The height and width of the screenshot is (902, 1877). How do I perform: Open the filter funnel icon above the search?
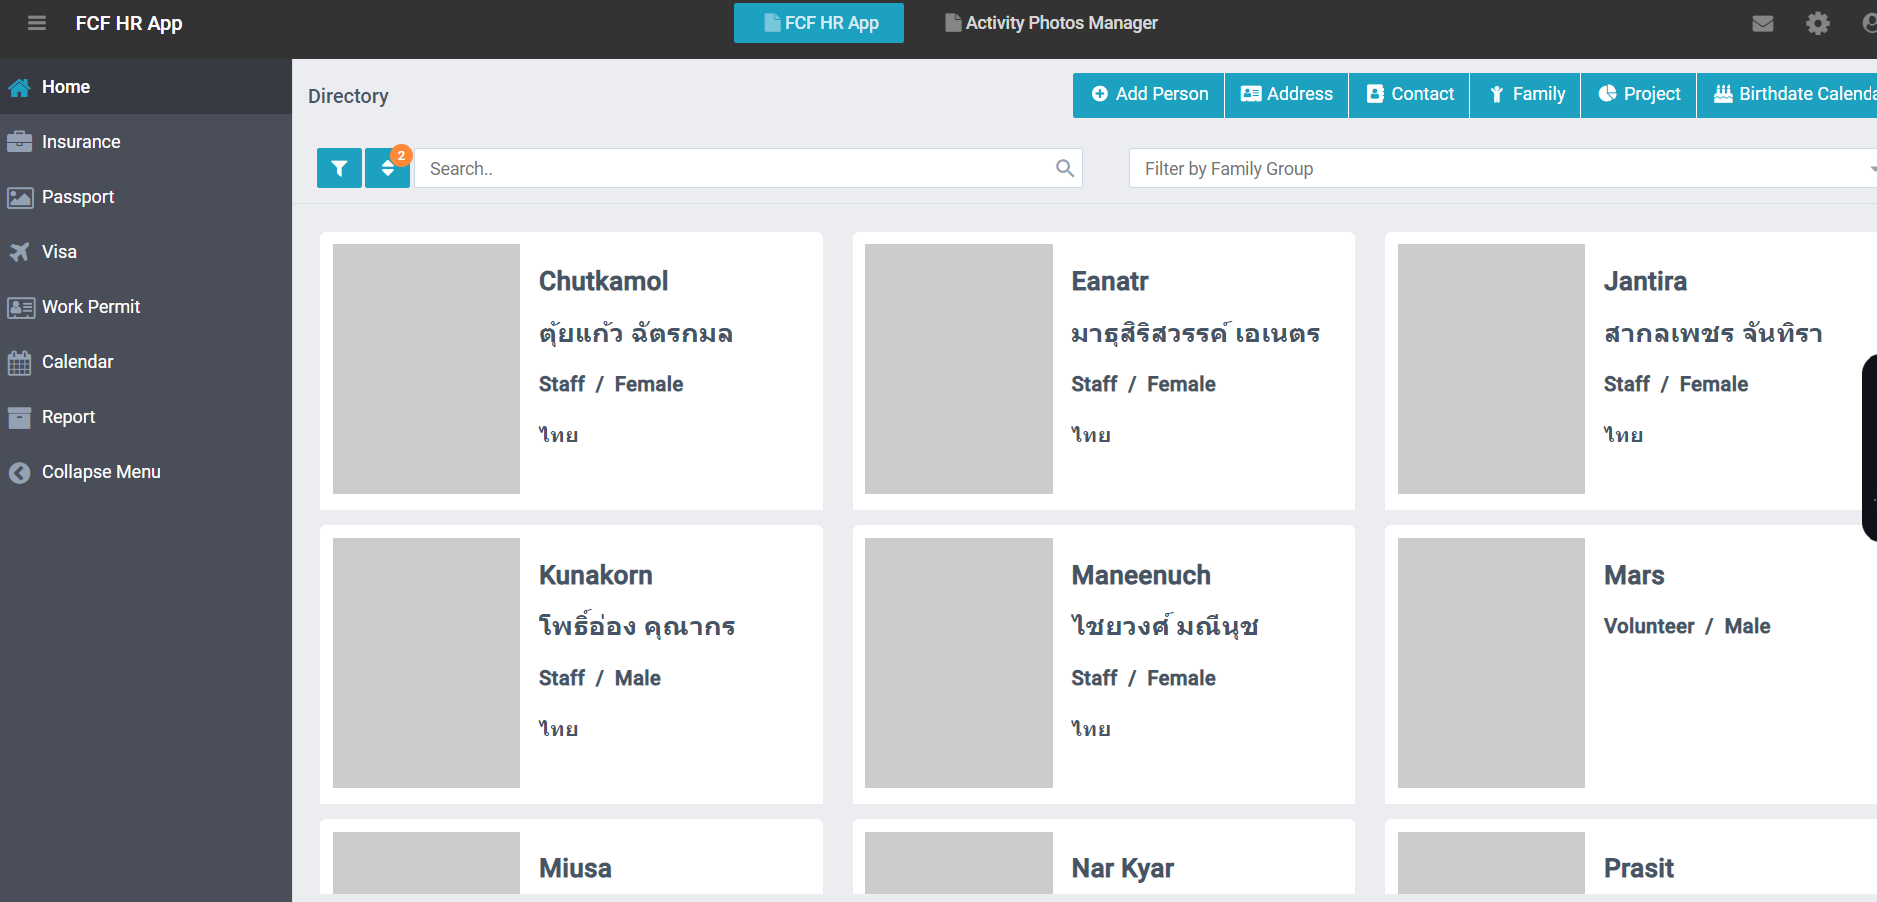339,168
